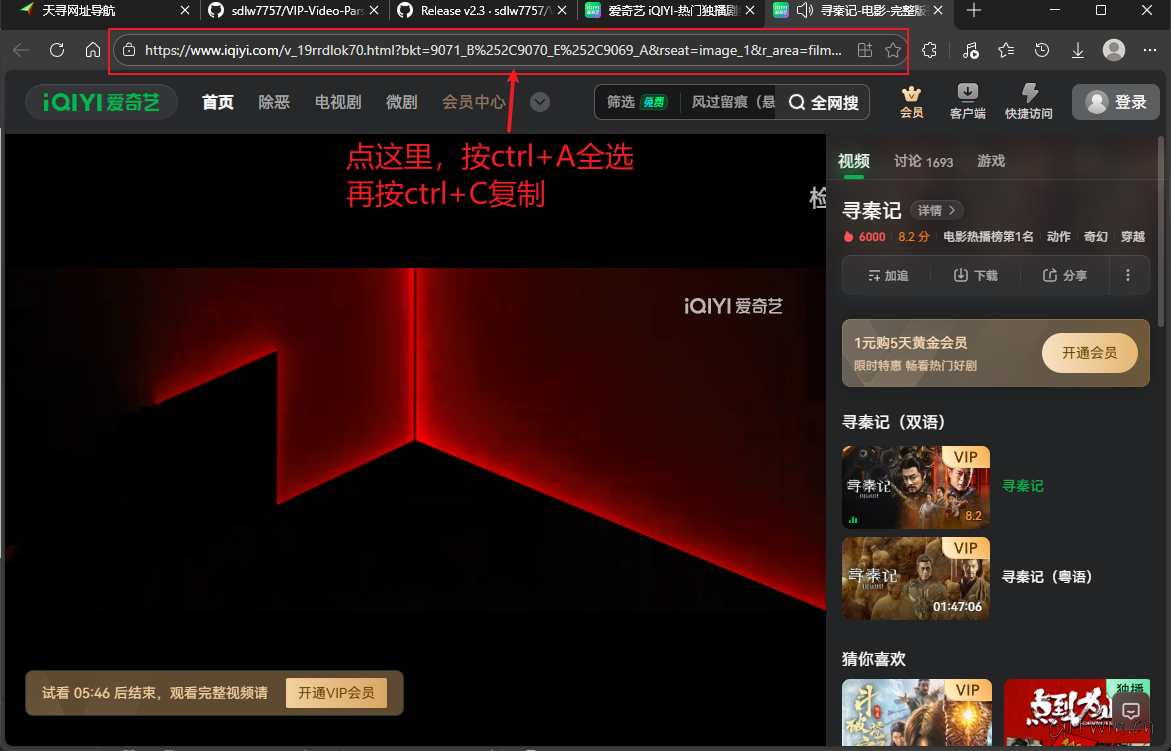This screenshot has width=1171, height=751.
Task: Open the 微剧 navigation item
Action: point(402,102)
